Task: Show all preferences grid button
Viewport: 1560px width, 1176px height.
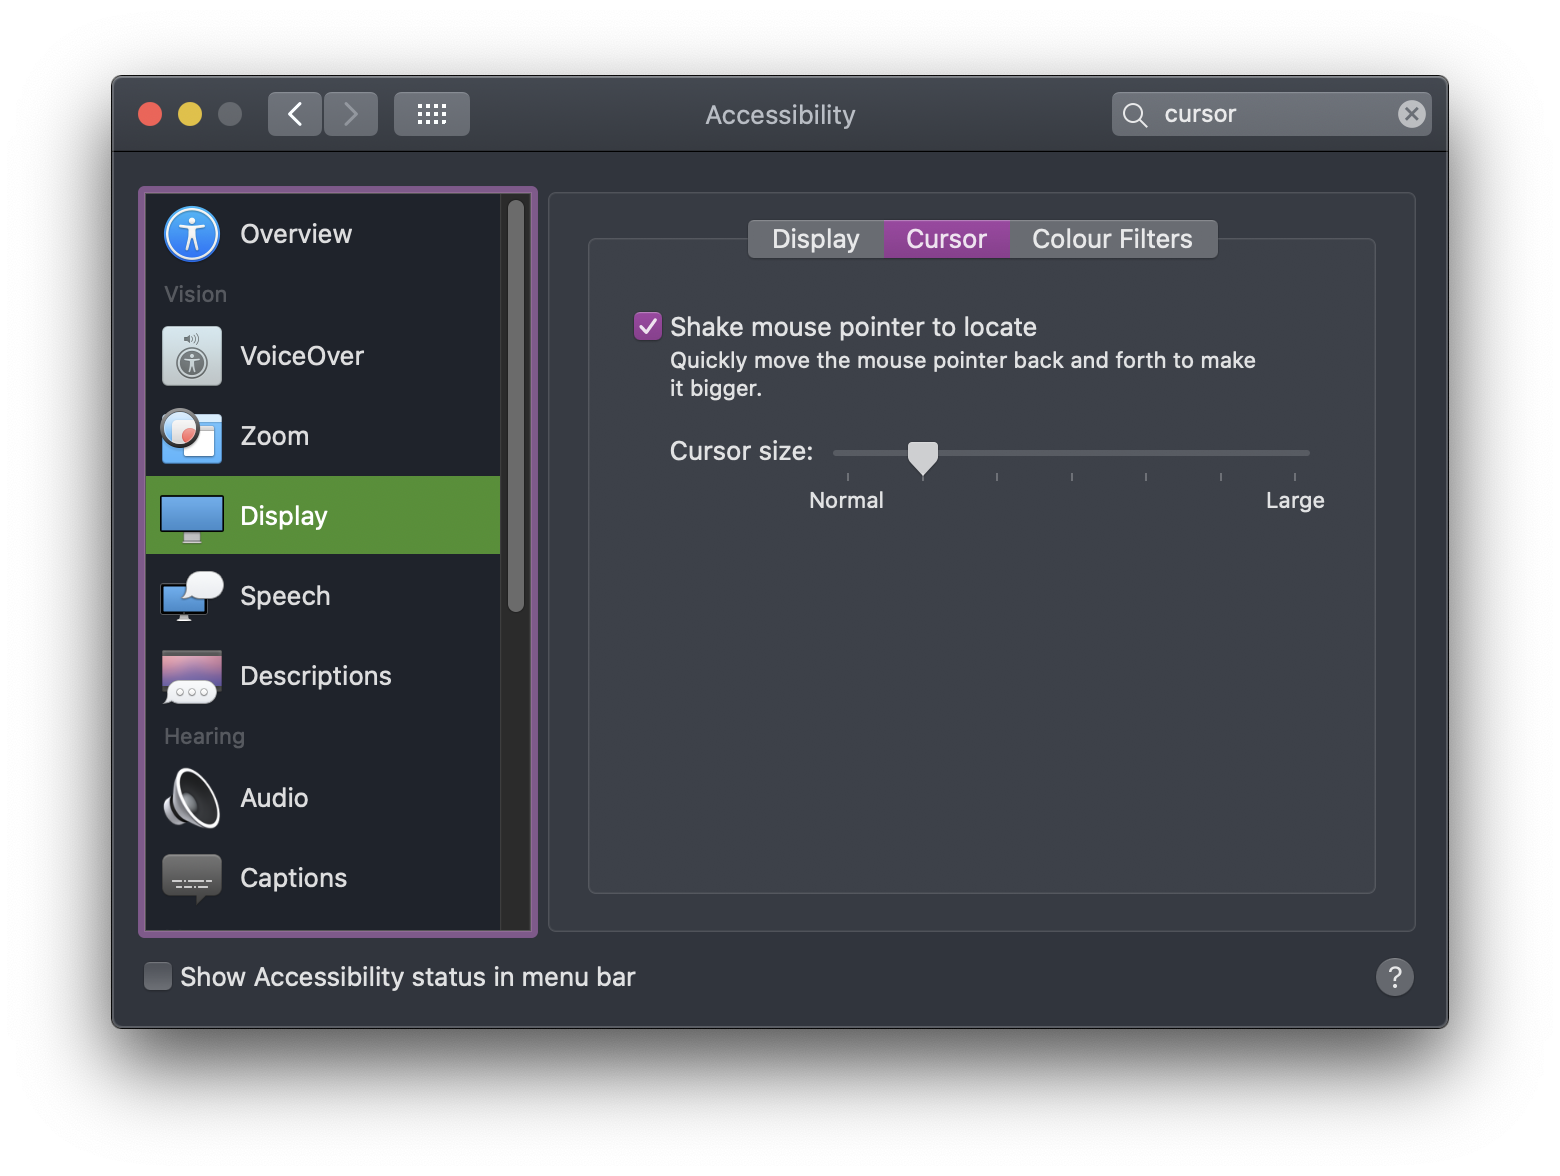Action: point(432,114)
